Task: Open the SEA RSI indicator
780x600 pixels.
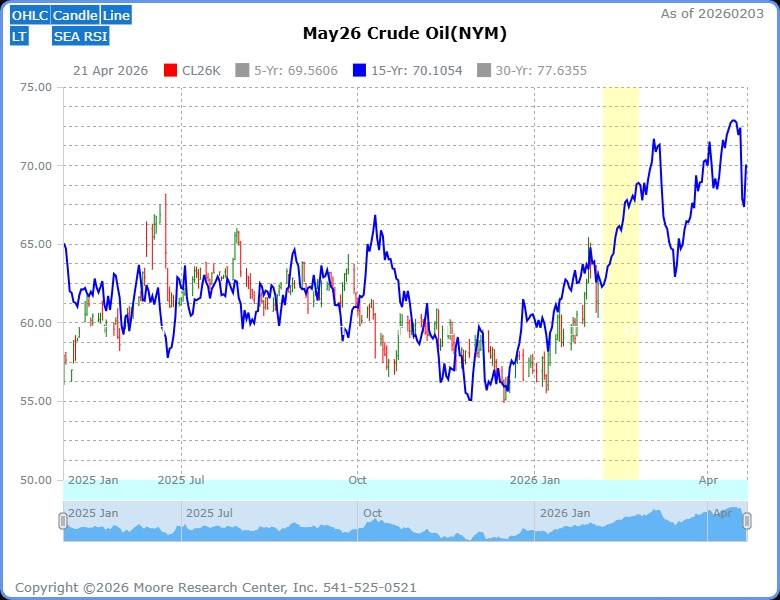Action: tap(81, 36)
